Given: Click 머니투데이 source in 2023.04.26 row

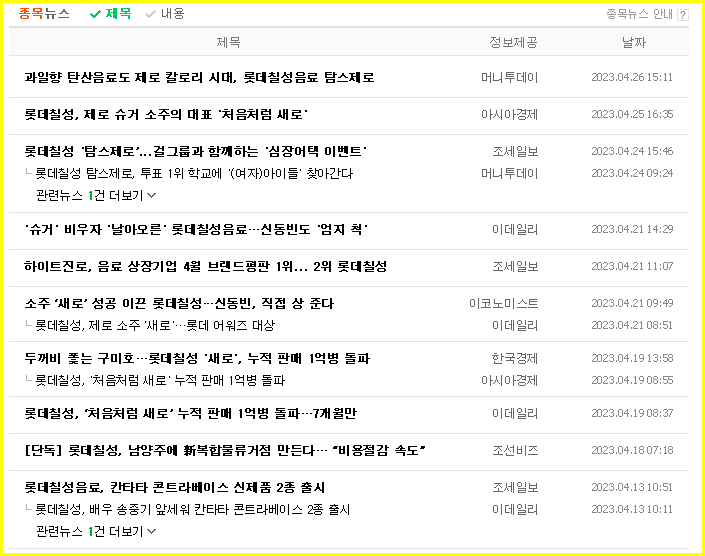Looking at the screenshot, I should [x=509, y=77].
